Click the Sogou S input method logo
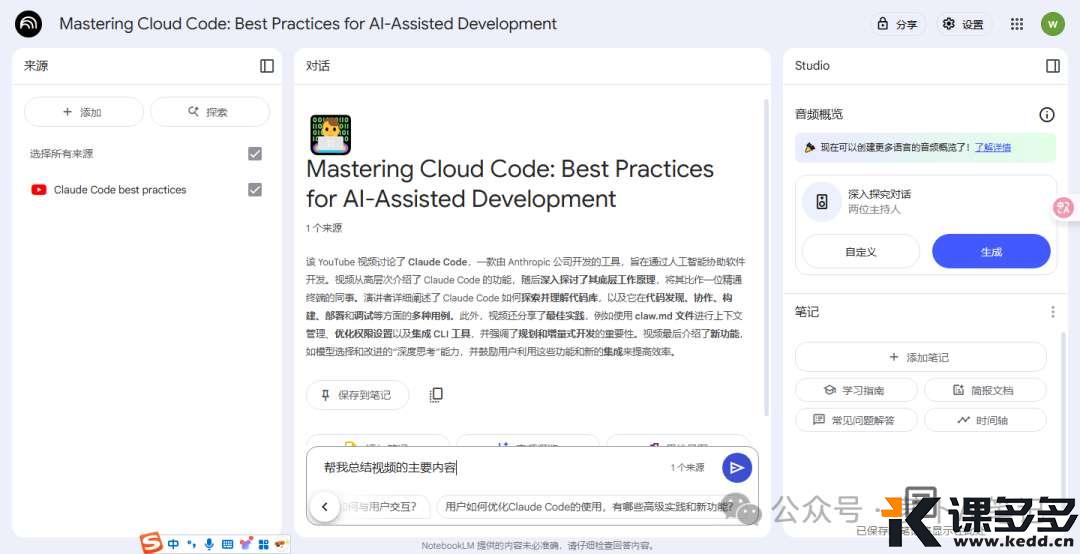This screenshot has width=1080, height=554. pos(151,543)
